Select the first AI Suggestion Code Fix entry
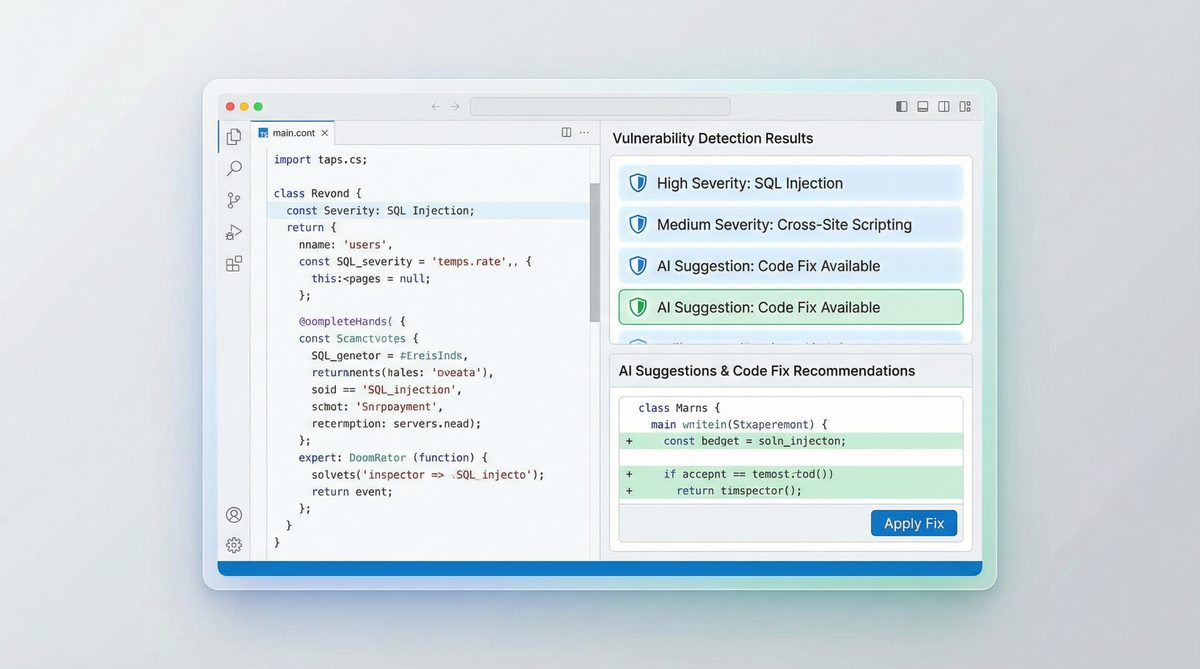The height and width of the screenshot is (669, 1200). coord(790,265)
